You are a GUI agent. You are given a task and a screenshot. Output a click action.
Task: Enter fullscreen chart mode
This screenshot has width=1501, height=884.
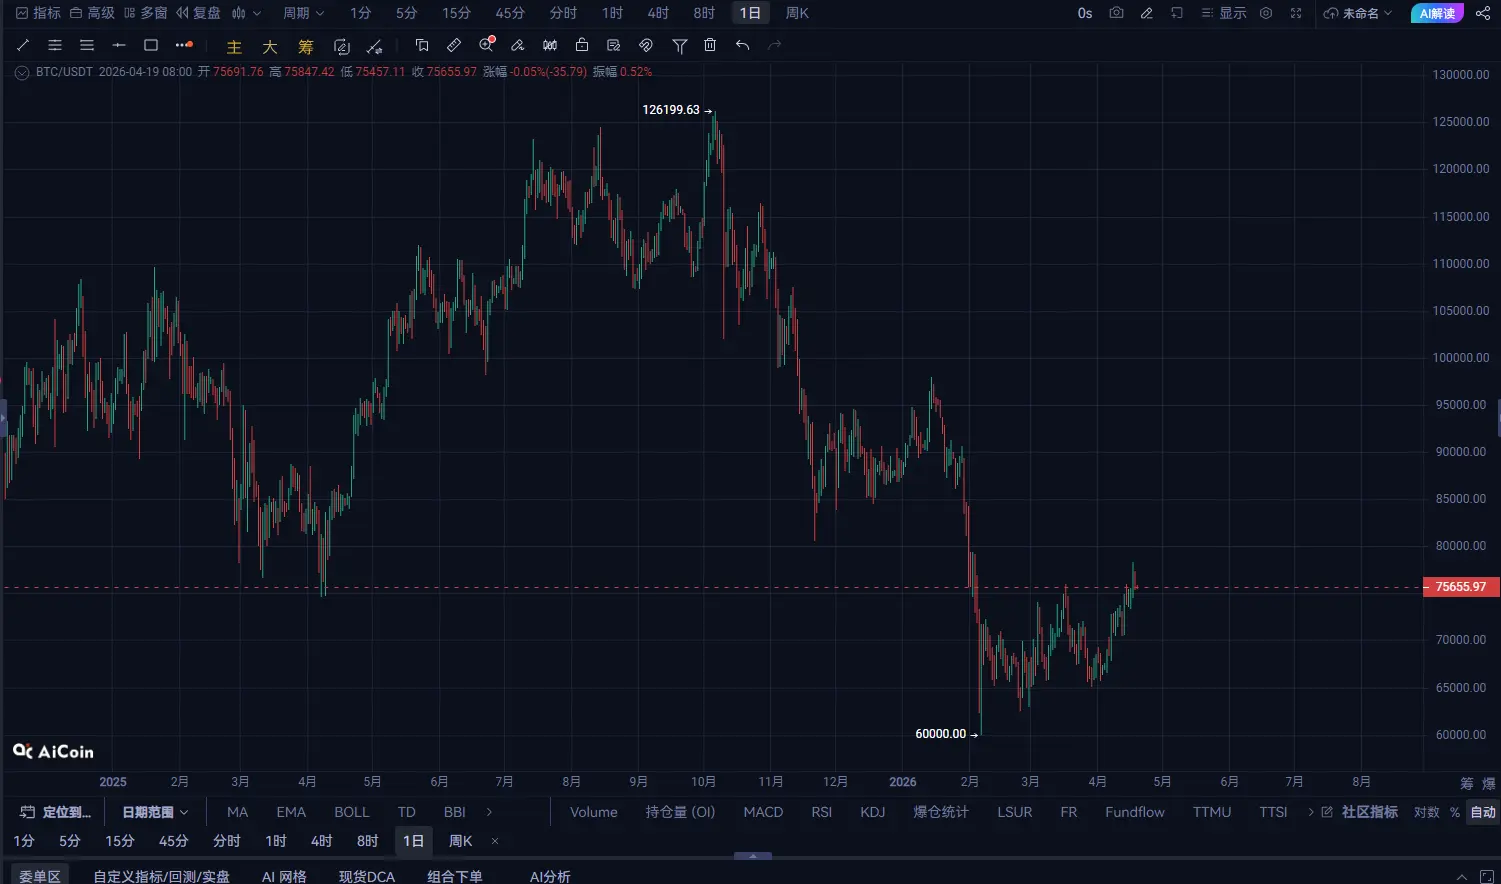tap(1296, 13)
